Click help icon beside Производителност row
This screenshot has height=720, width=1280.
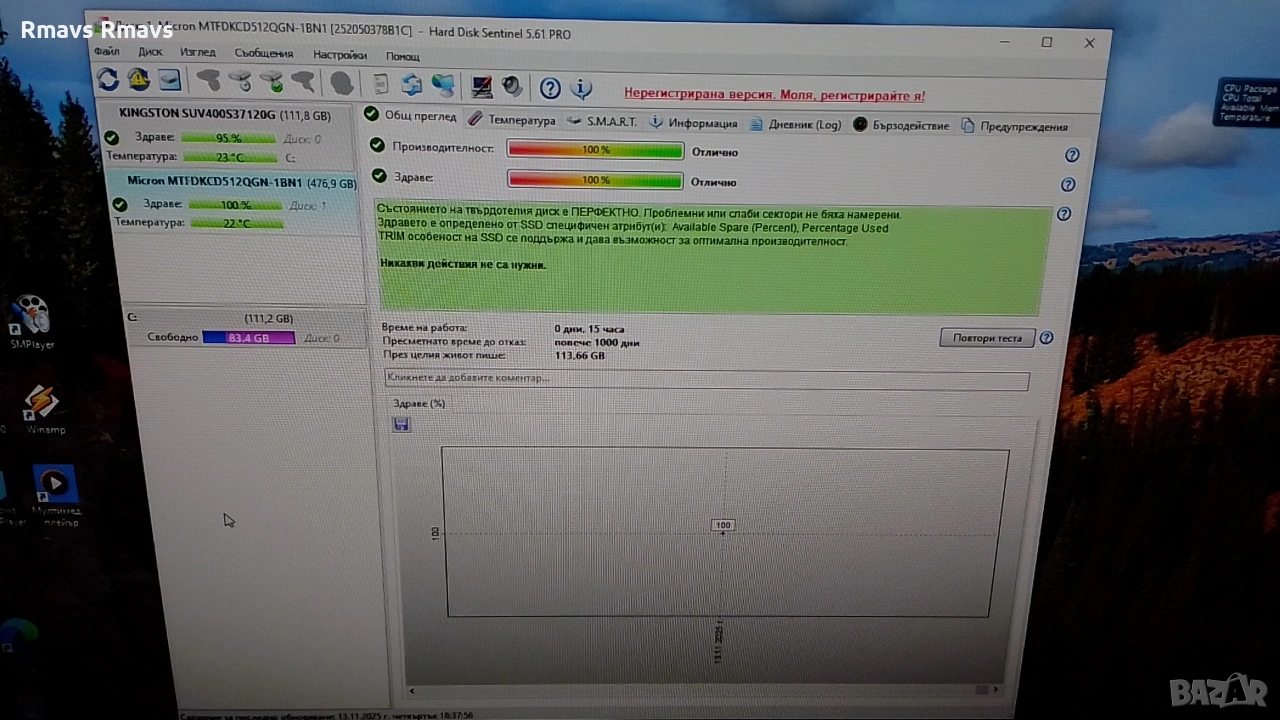point(1072,155)
